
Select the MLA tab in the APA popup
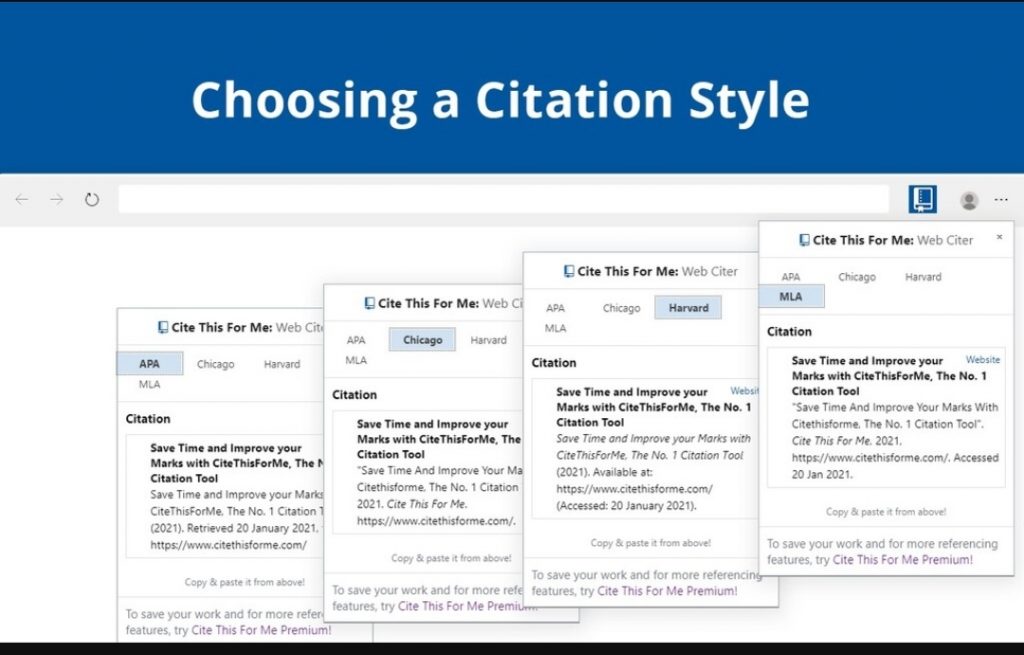150,385
